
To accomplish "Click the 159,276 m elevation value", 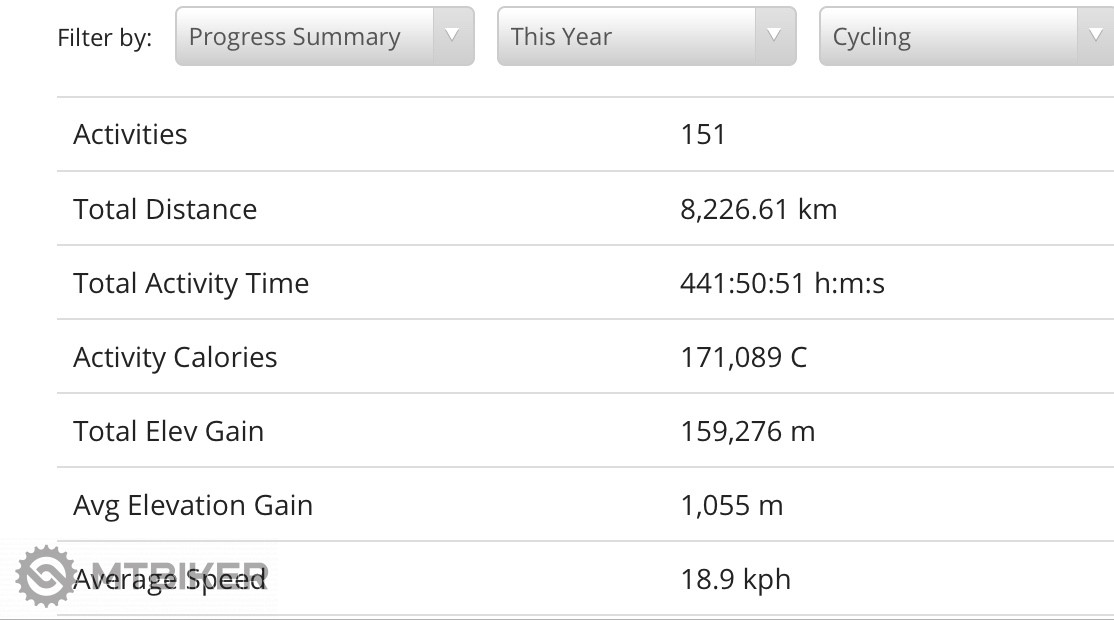I will [x=747, y=431].
